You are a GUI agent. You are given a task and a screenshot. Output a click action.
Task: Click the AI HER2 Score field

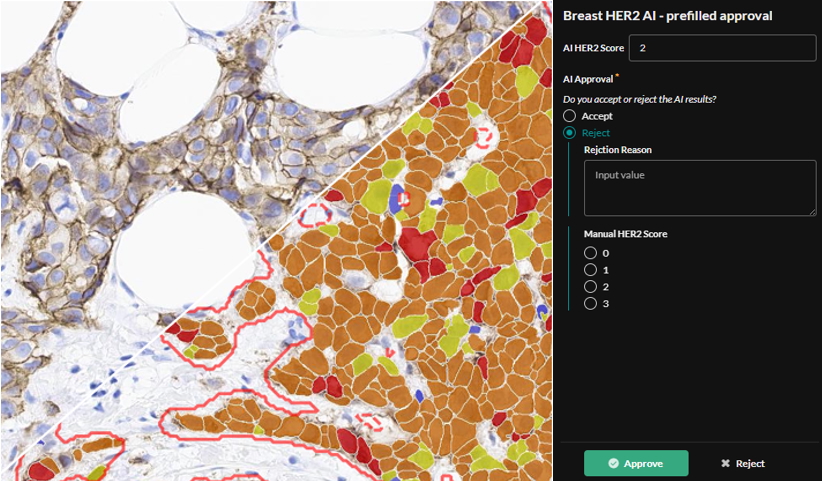722,48
